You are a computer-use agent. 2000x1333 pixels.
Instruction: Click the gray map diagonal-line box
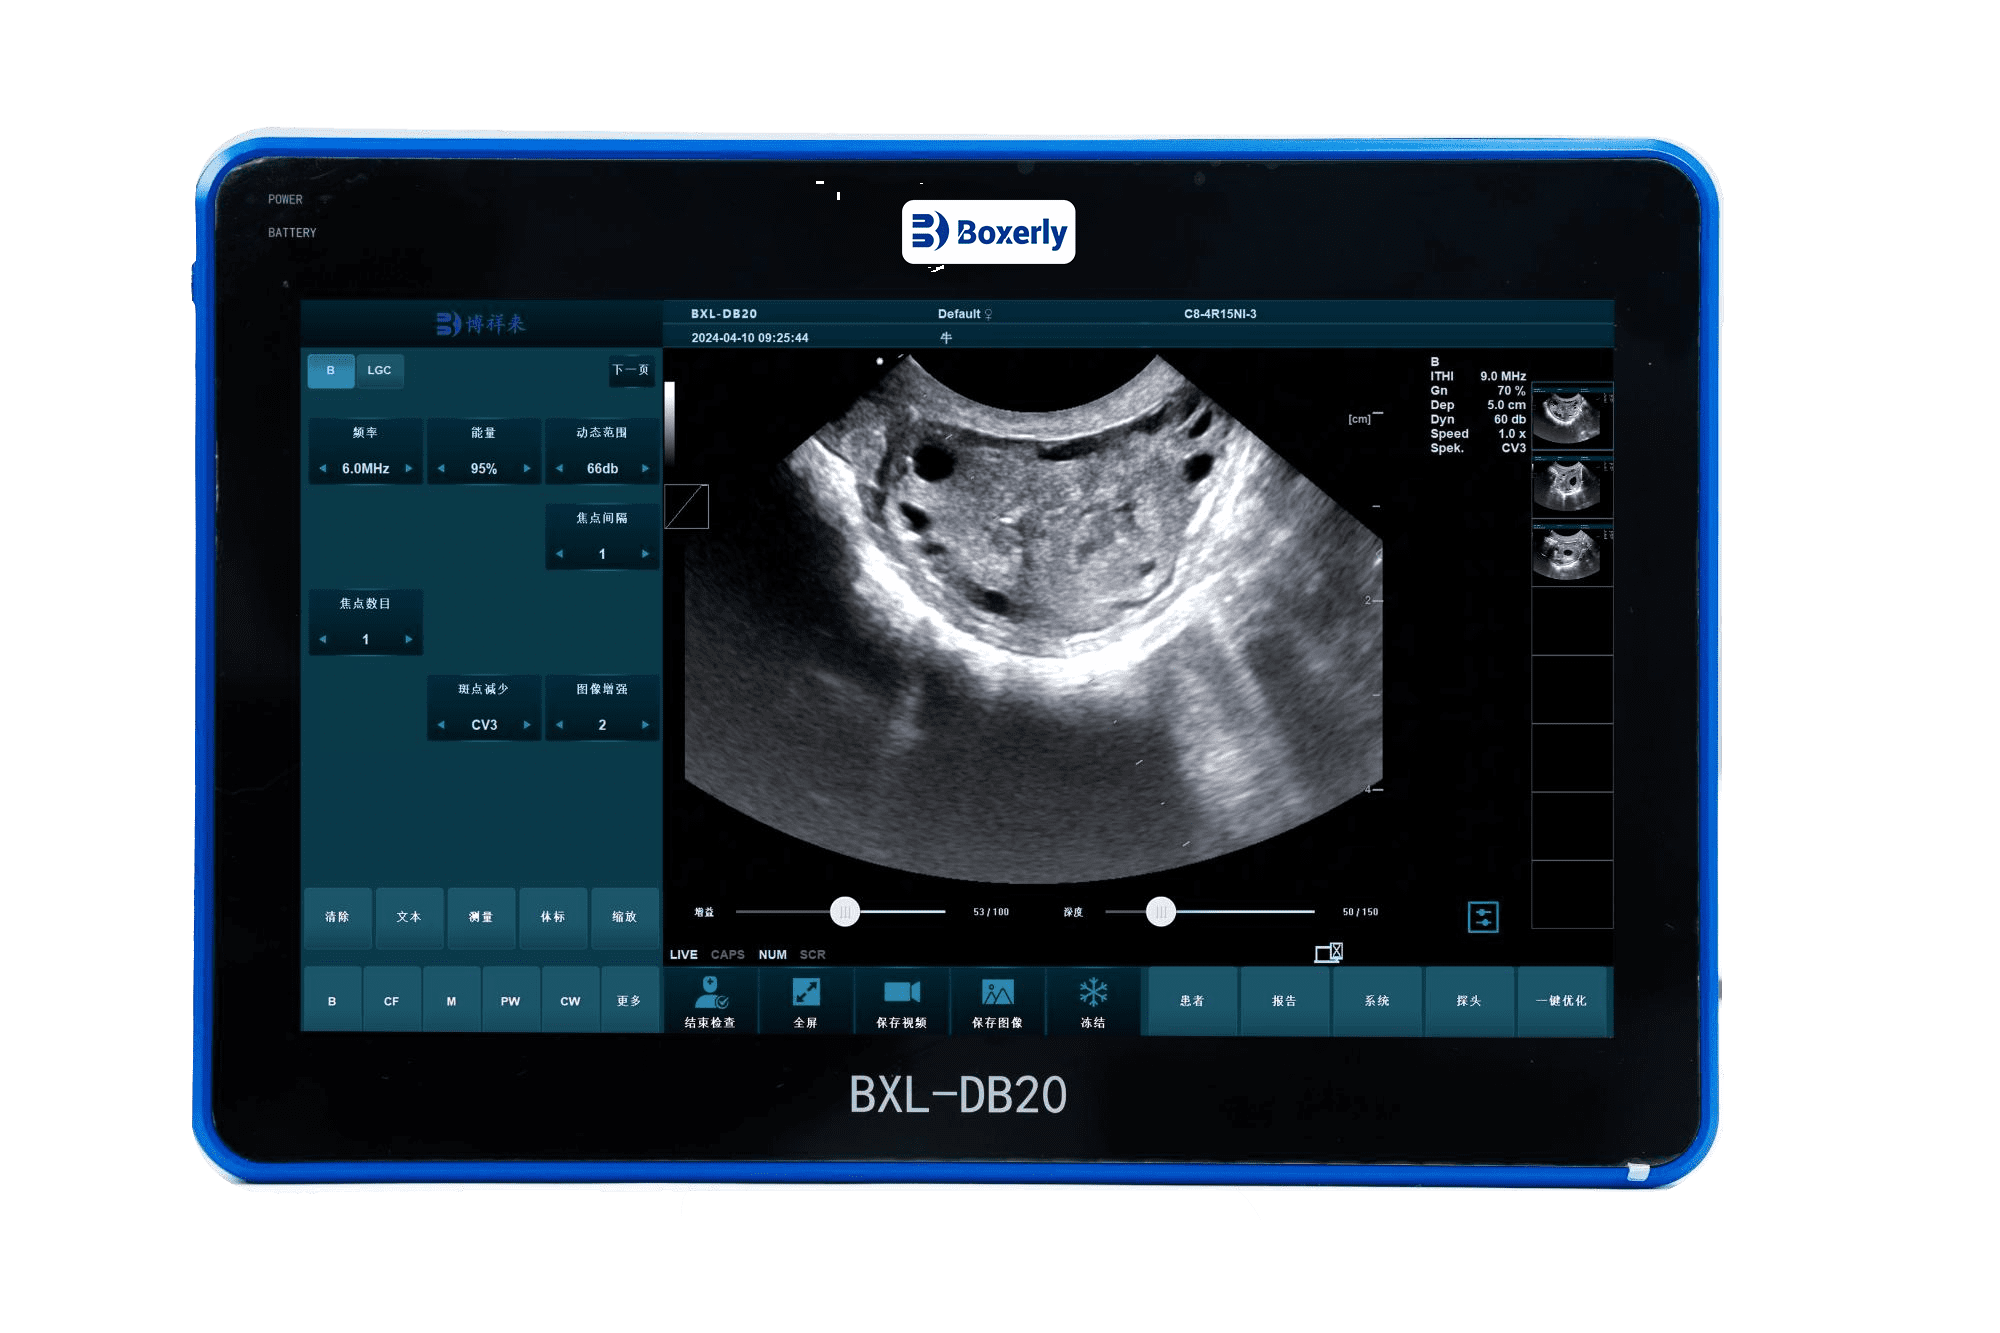pos(687,506)
